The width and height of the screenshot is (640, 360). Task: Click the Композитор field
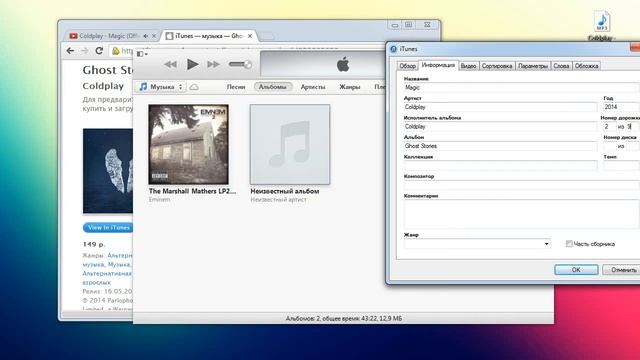click(x=521, y=185)
